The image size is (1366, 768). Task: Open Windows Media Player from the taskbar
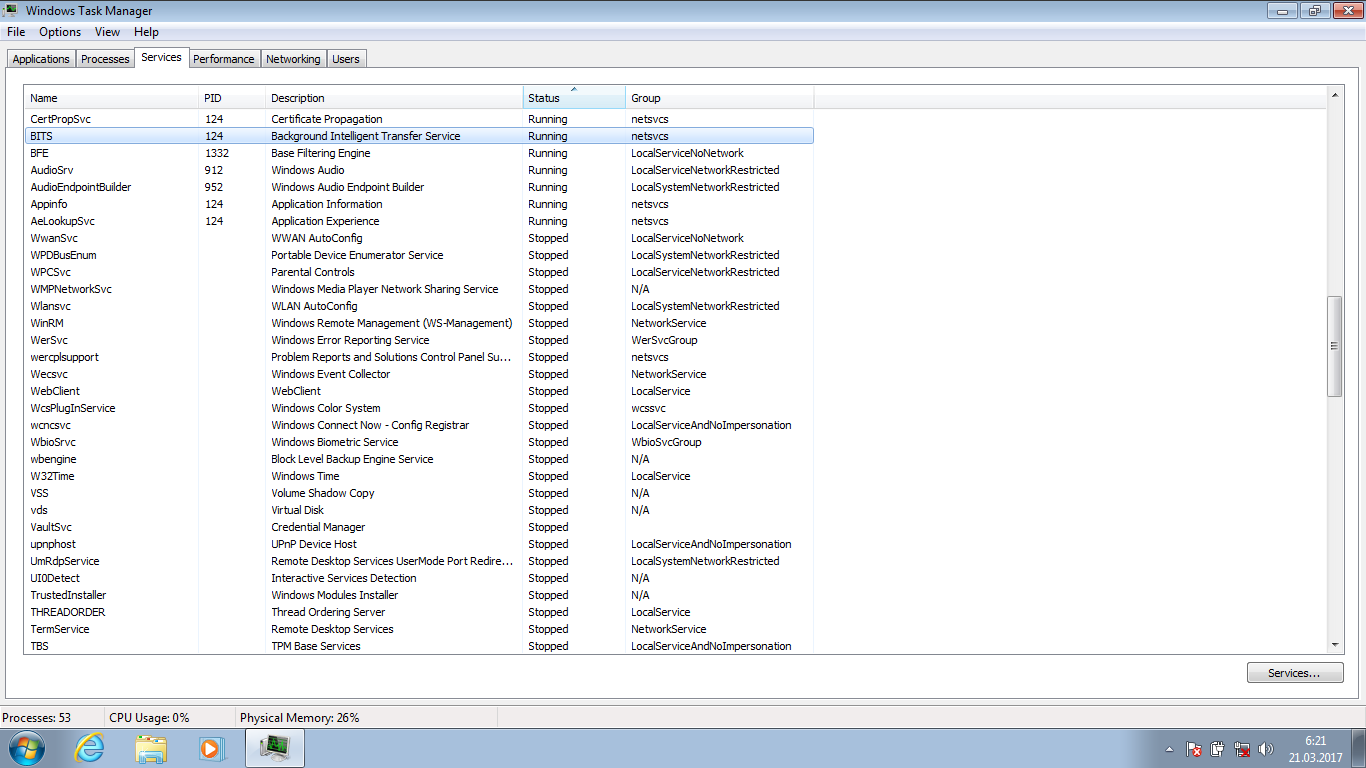pos(211,748)
